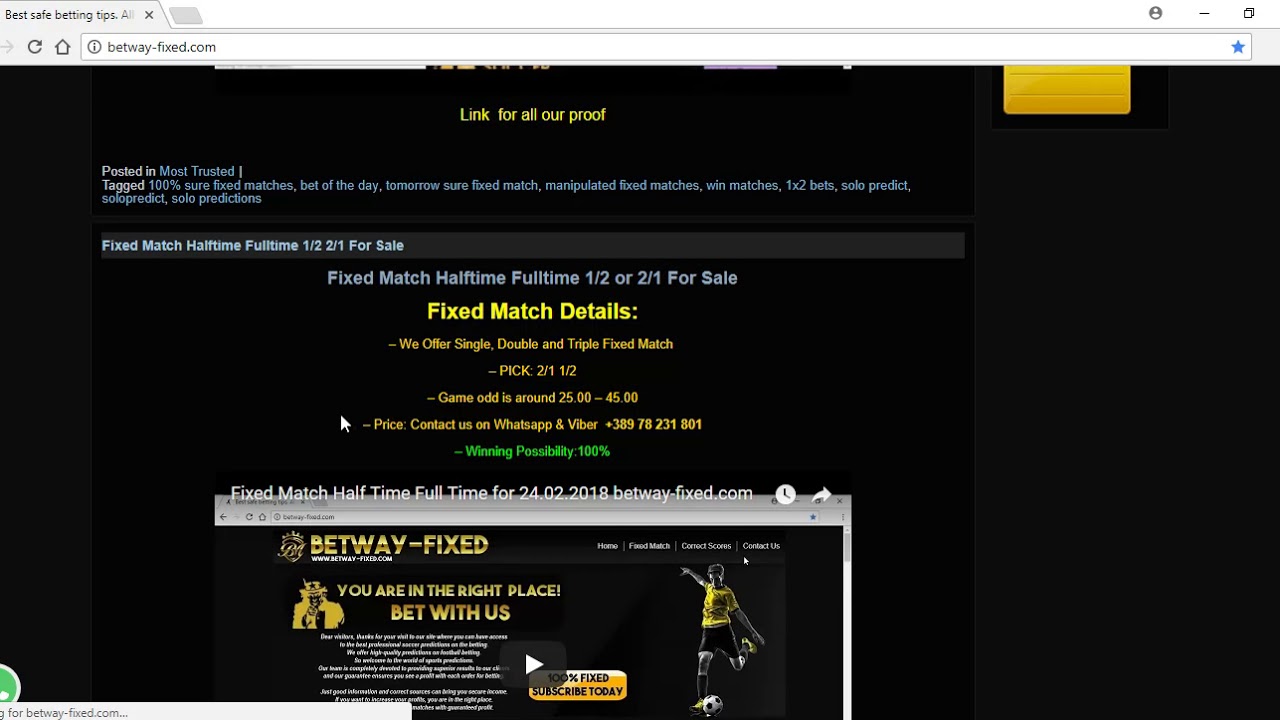
Task: Open video title 'Fixed Match Half Time Full Time for 24.02.2018'
Action: coord(491,493)
